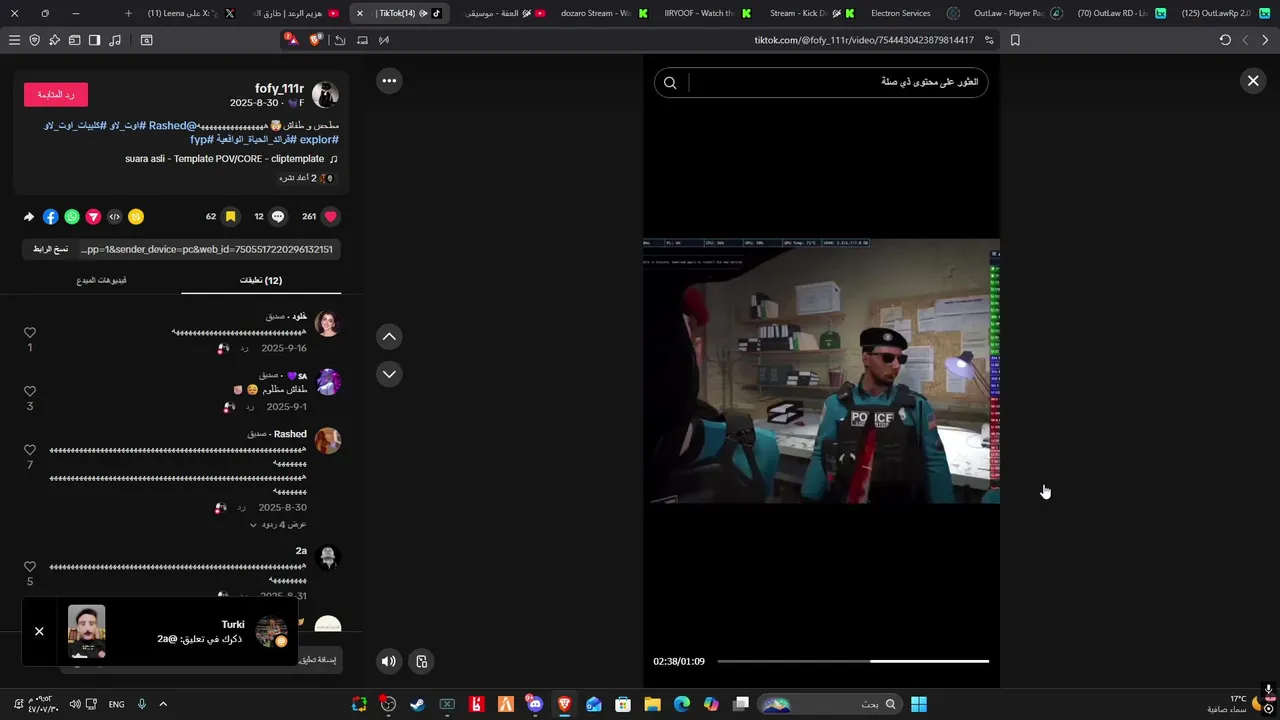Click the pink follow-back button
1280x720 pixels.
pyautogui.click(x=56, y=95)
